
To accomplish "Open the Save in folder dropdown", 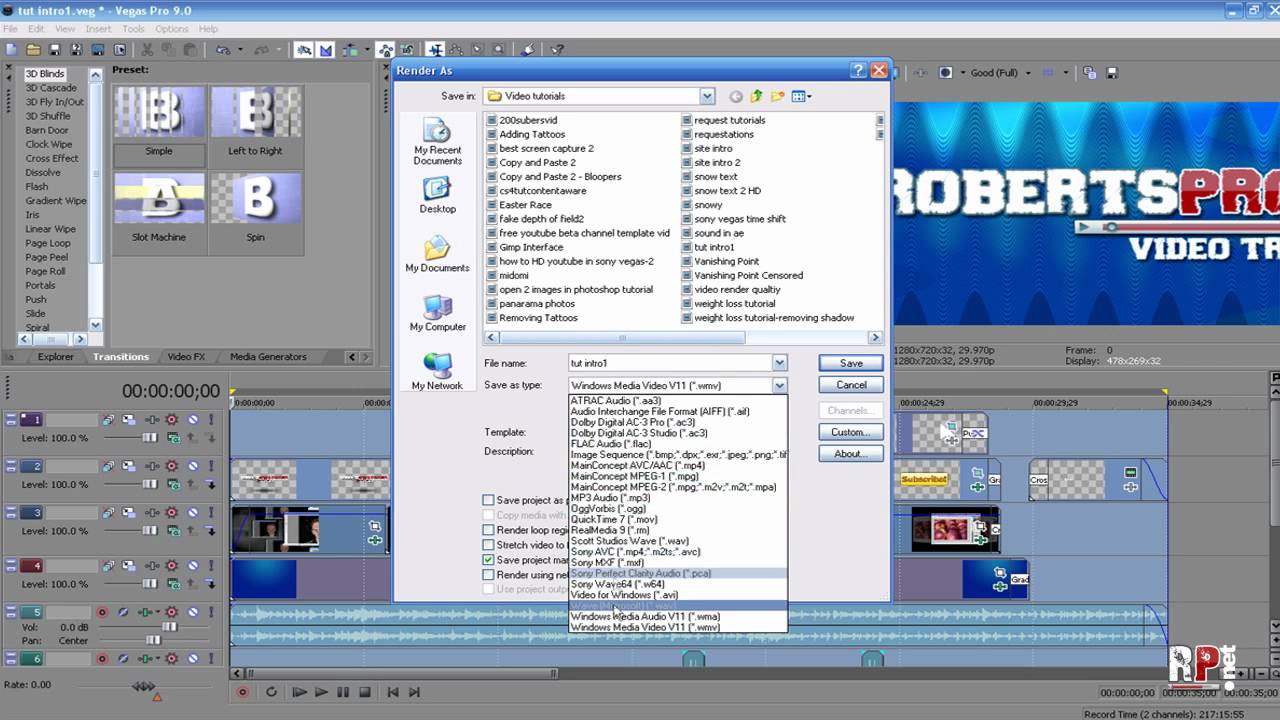I will 707,96.
